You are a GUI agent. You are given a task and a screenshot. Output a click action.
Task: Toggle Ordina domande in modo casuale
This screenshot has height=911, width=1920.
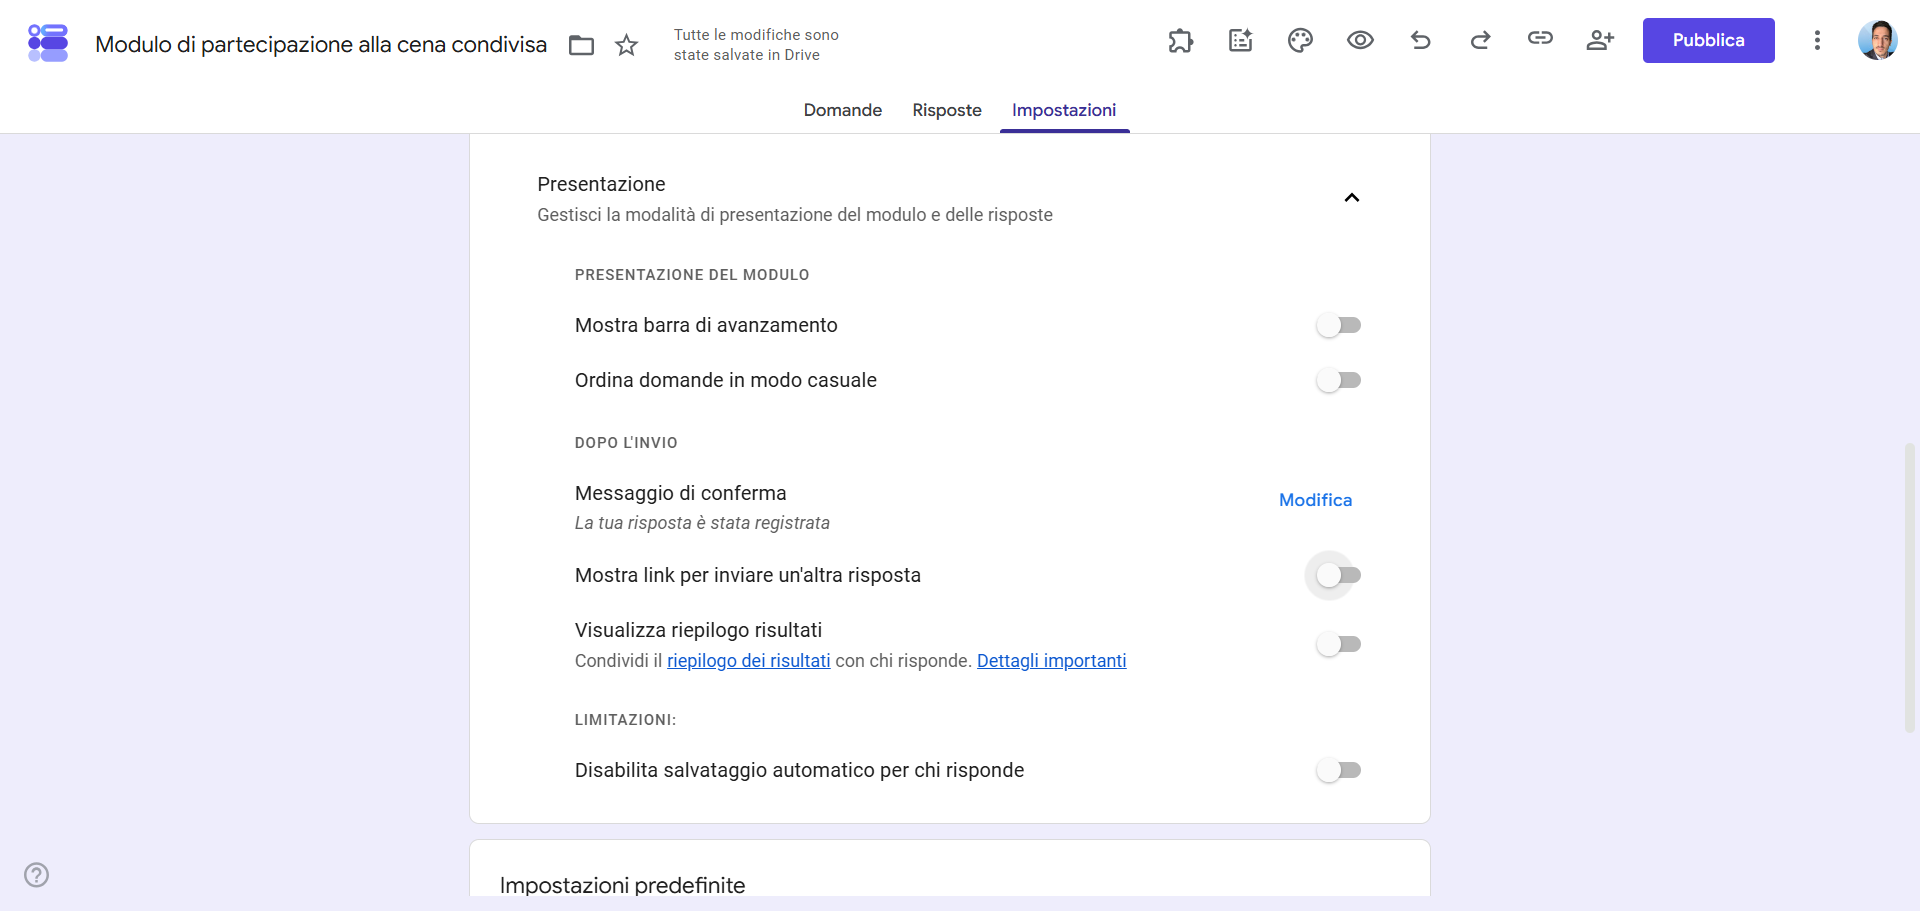click(1339, 380)
